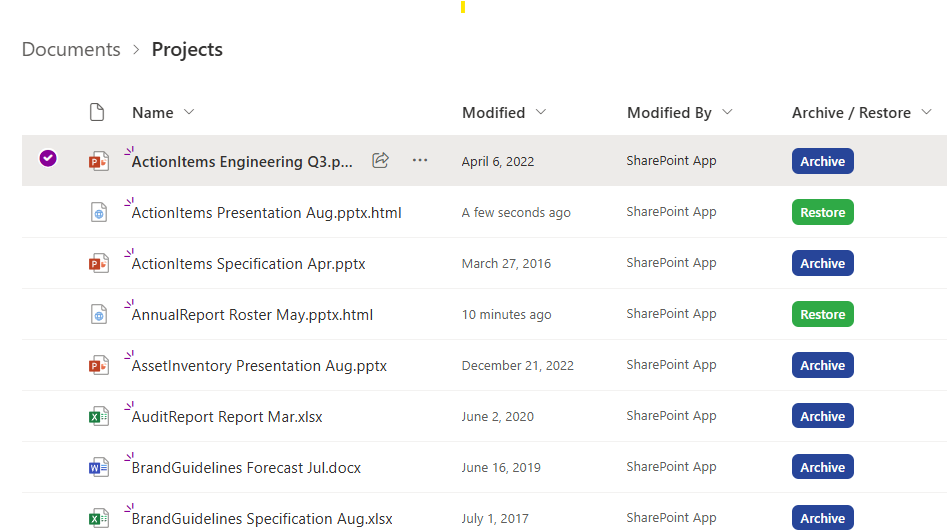Expand the Name column sort dropdown
The height and width of the screenshot is (530, 947).
(x=189, y=112)
